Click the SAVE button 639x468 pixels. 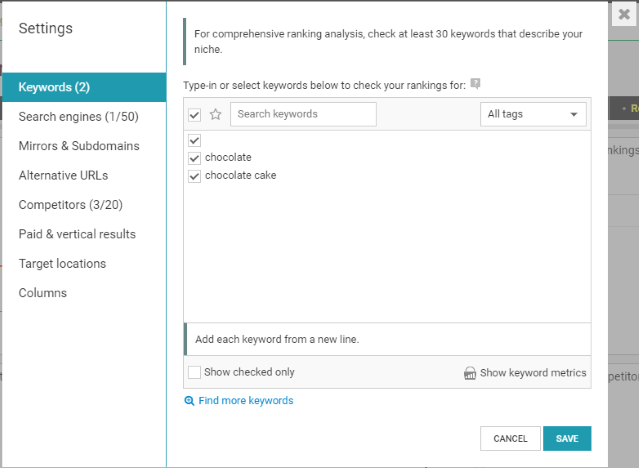point(567,438)
